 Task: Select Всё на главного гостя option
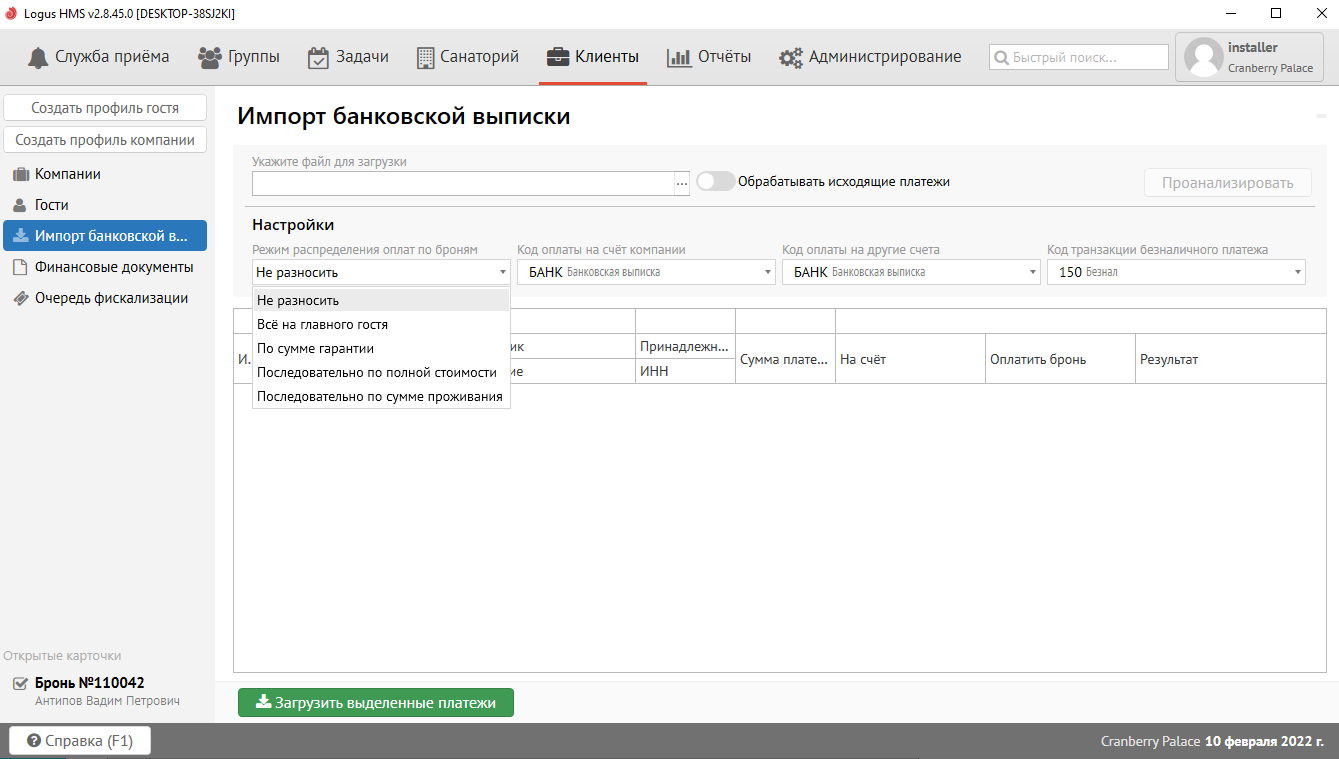(x=322, y=324)
